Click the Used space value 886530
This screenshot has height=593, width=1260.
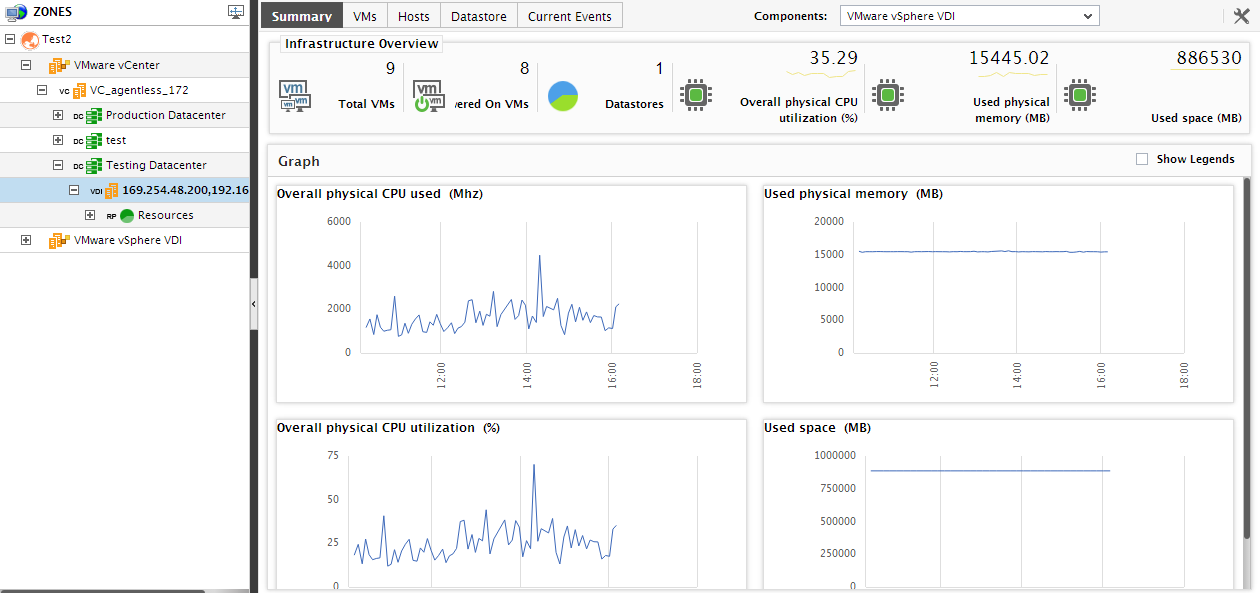1209,58
